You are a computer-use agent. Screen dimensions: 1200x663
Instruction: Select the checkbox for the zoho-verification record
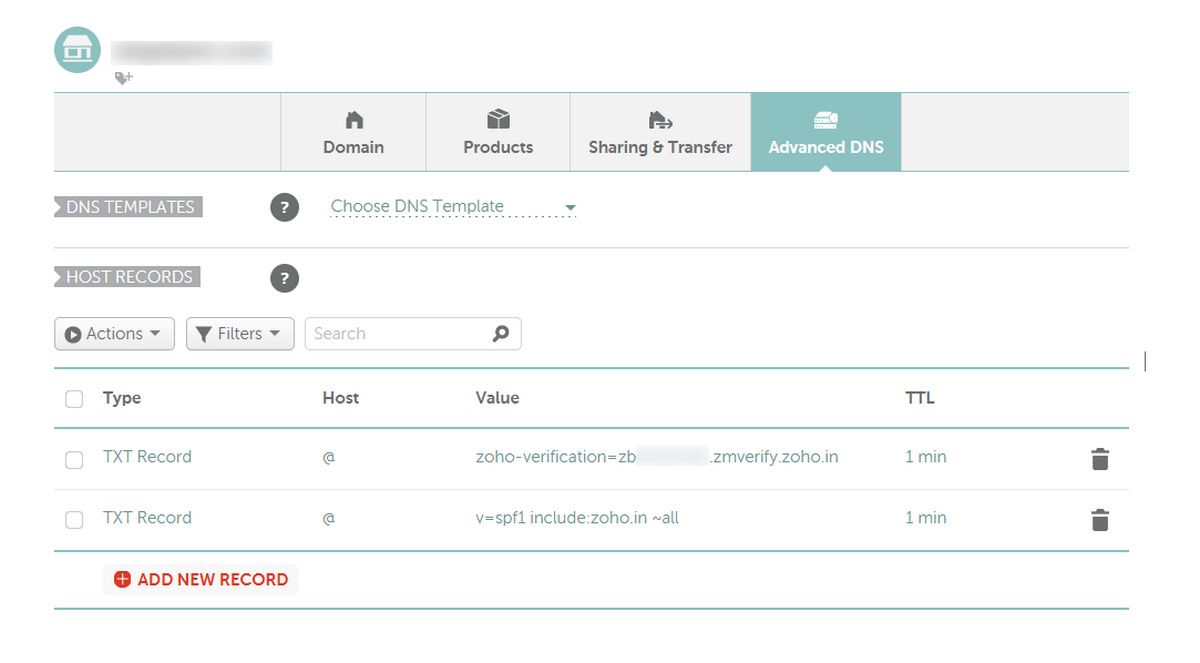[x=74, y=459]
